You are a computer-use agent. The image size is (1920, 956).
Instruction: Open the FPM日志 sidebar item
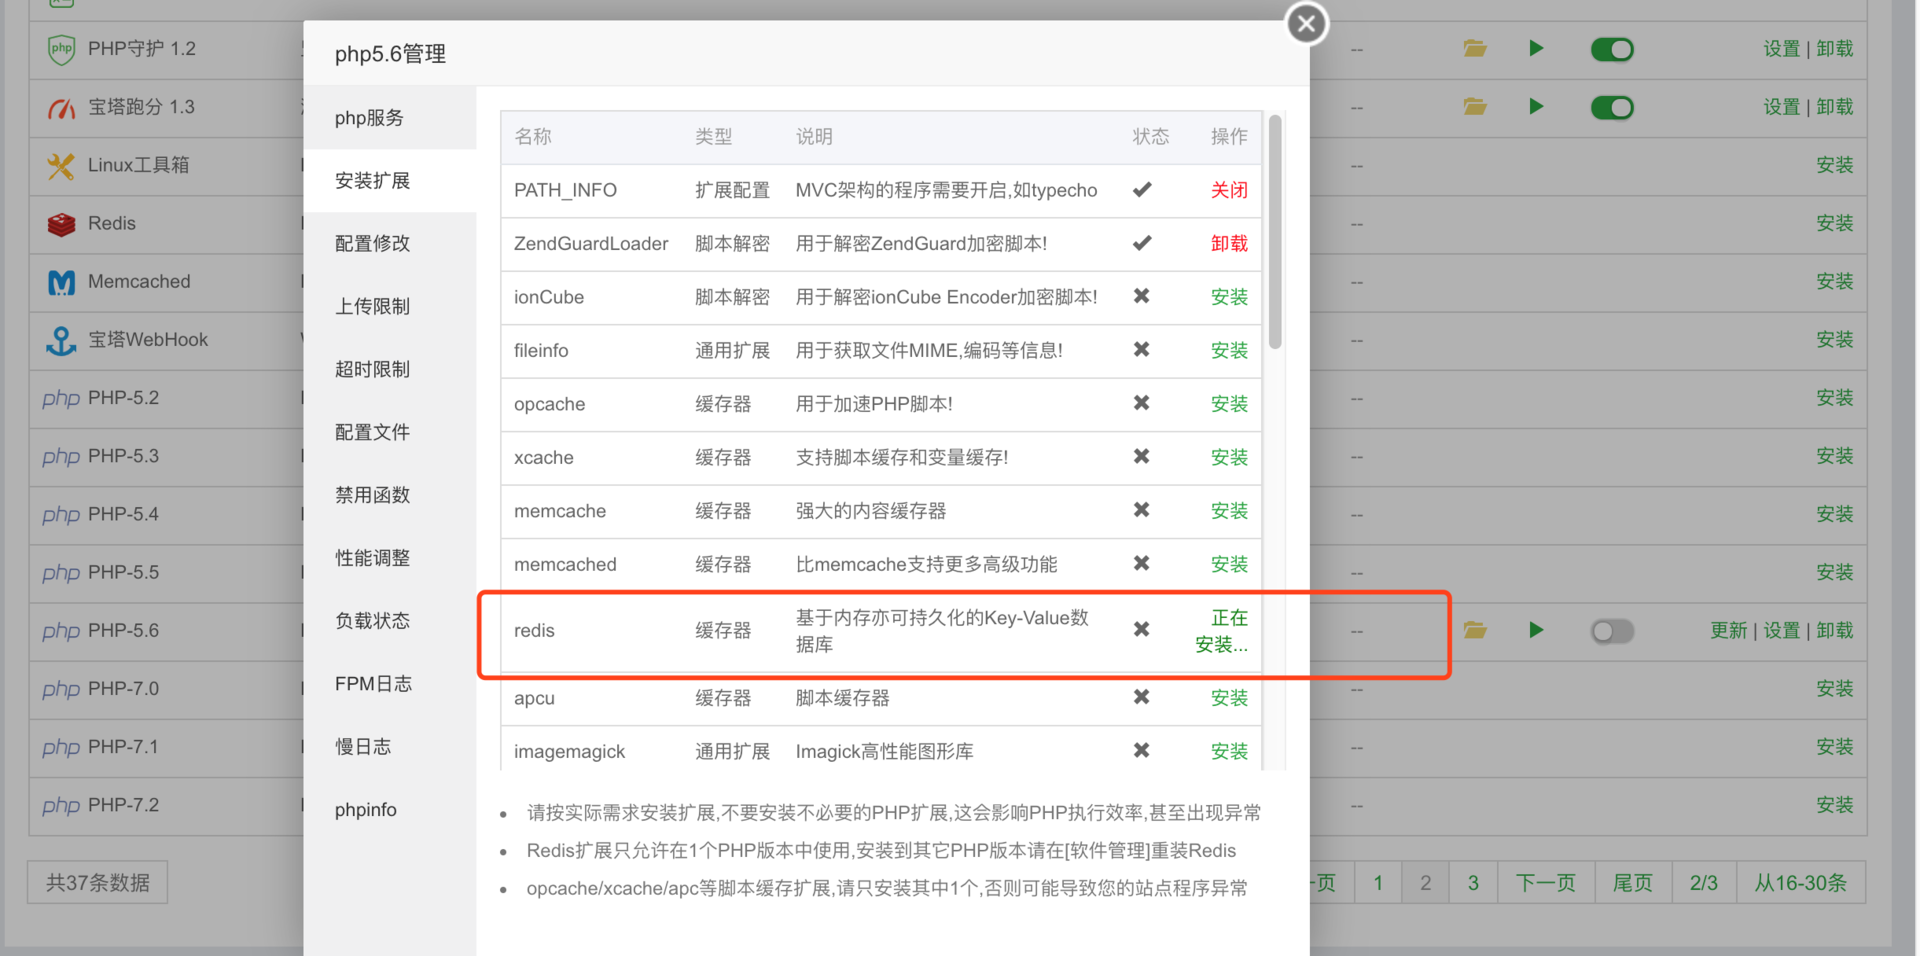coord(370,683)
